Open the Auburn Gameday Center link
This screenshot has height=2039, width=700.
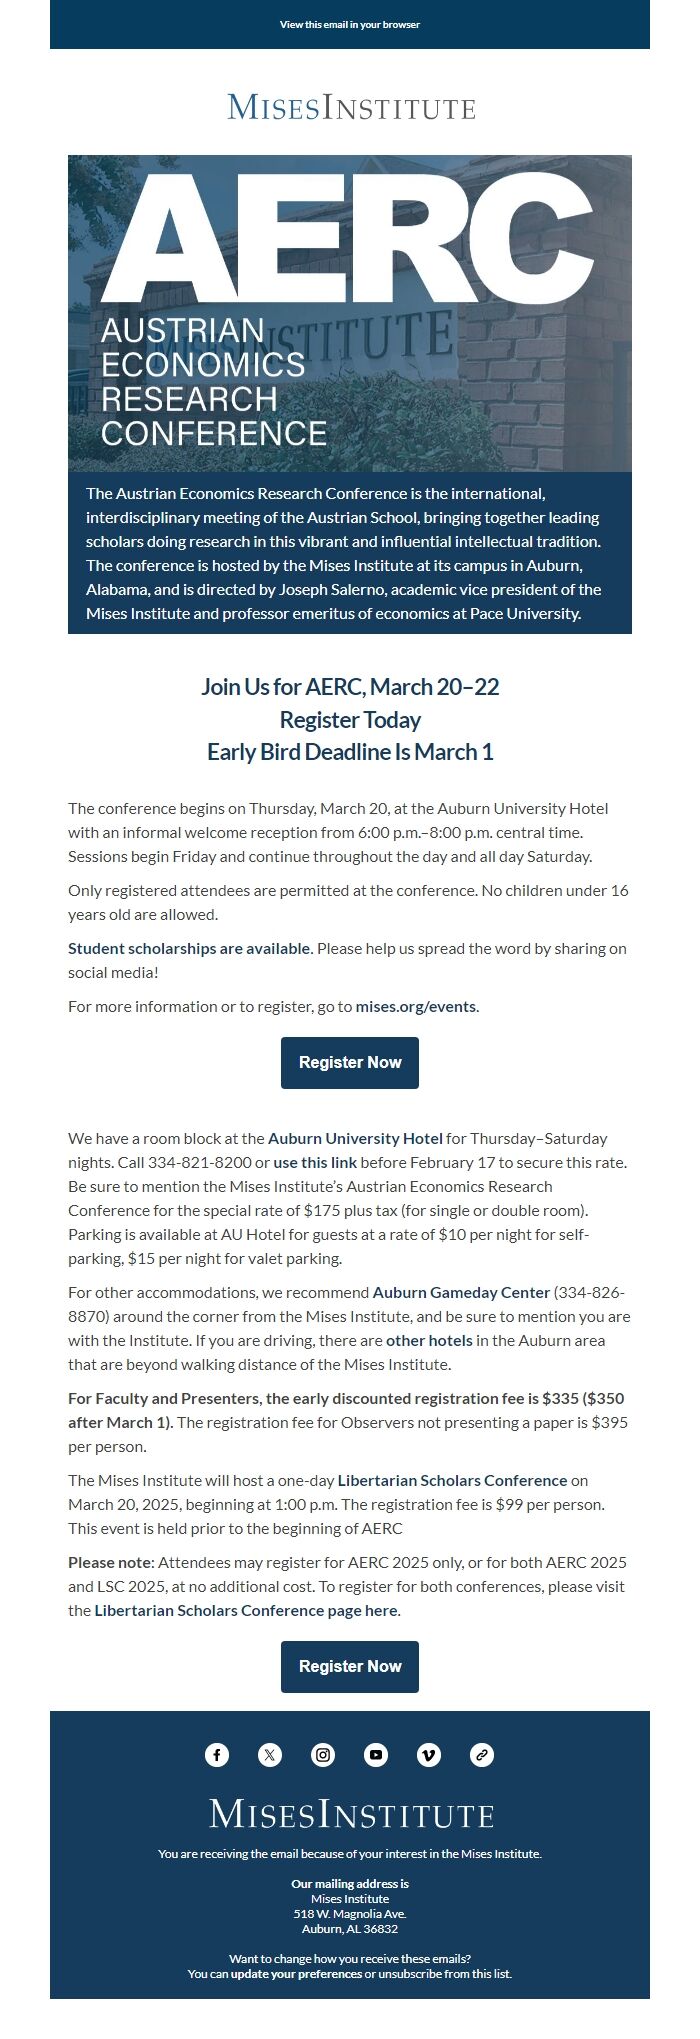click(461, 1292)
